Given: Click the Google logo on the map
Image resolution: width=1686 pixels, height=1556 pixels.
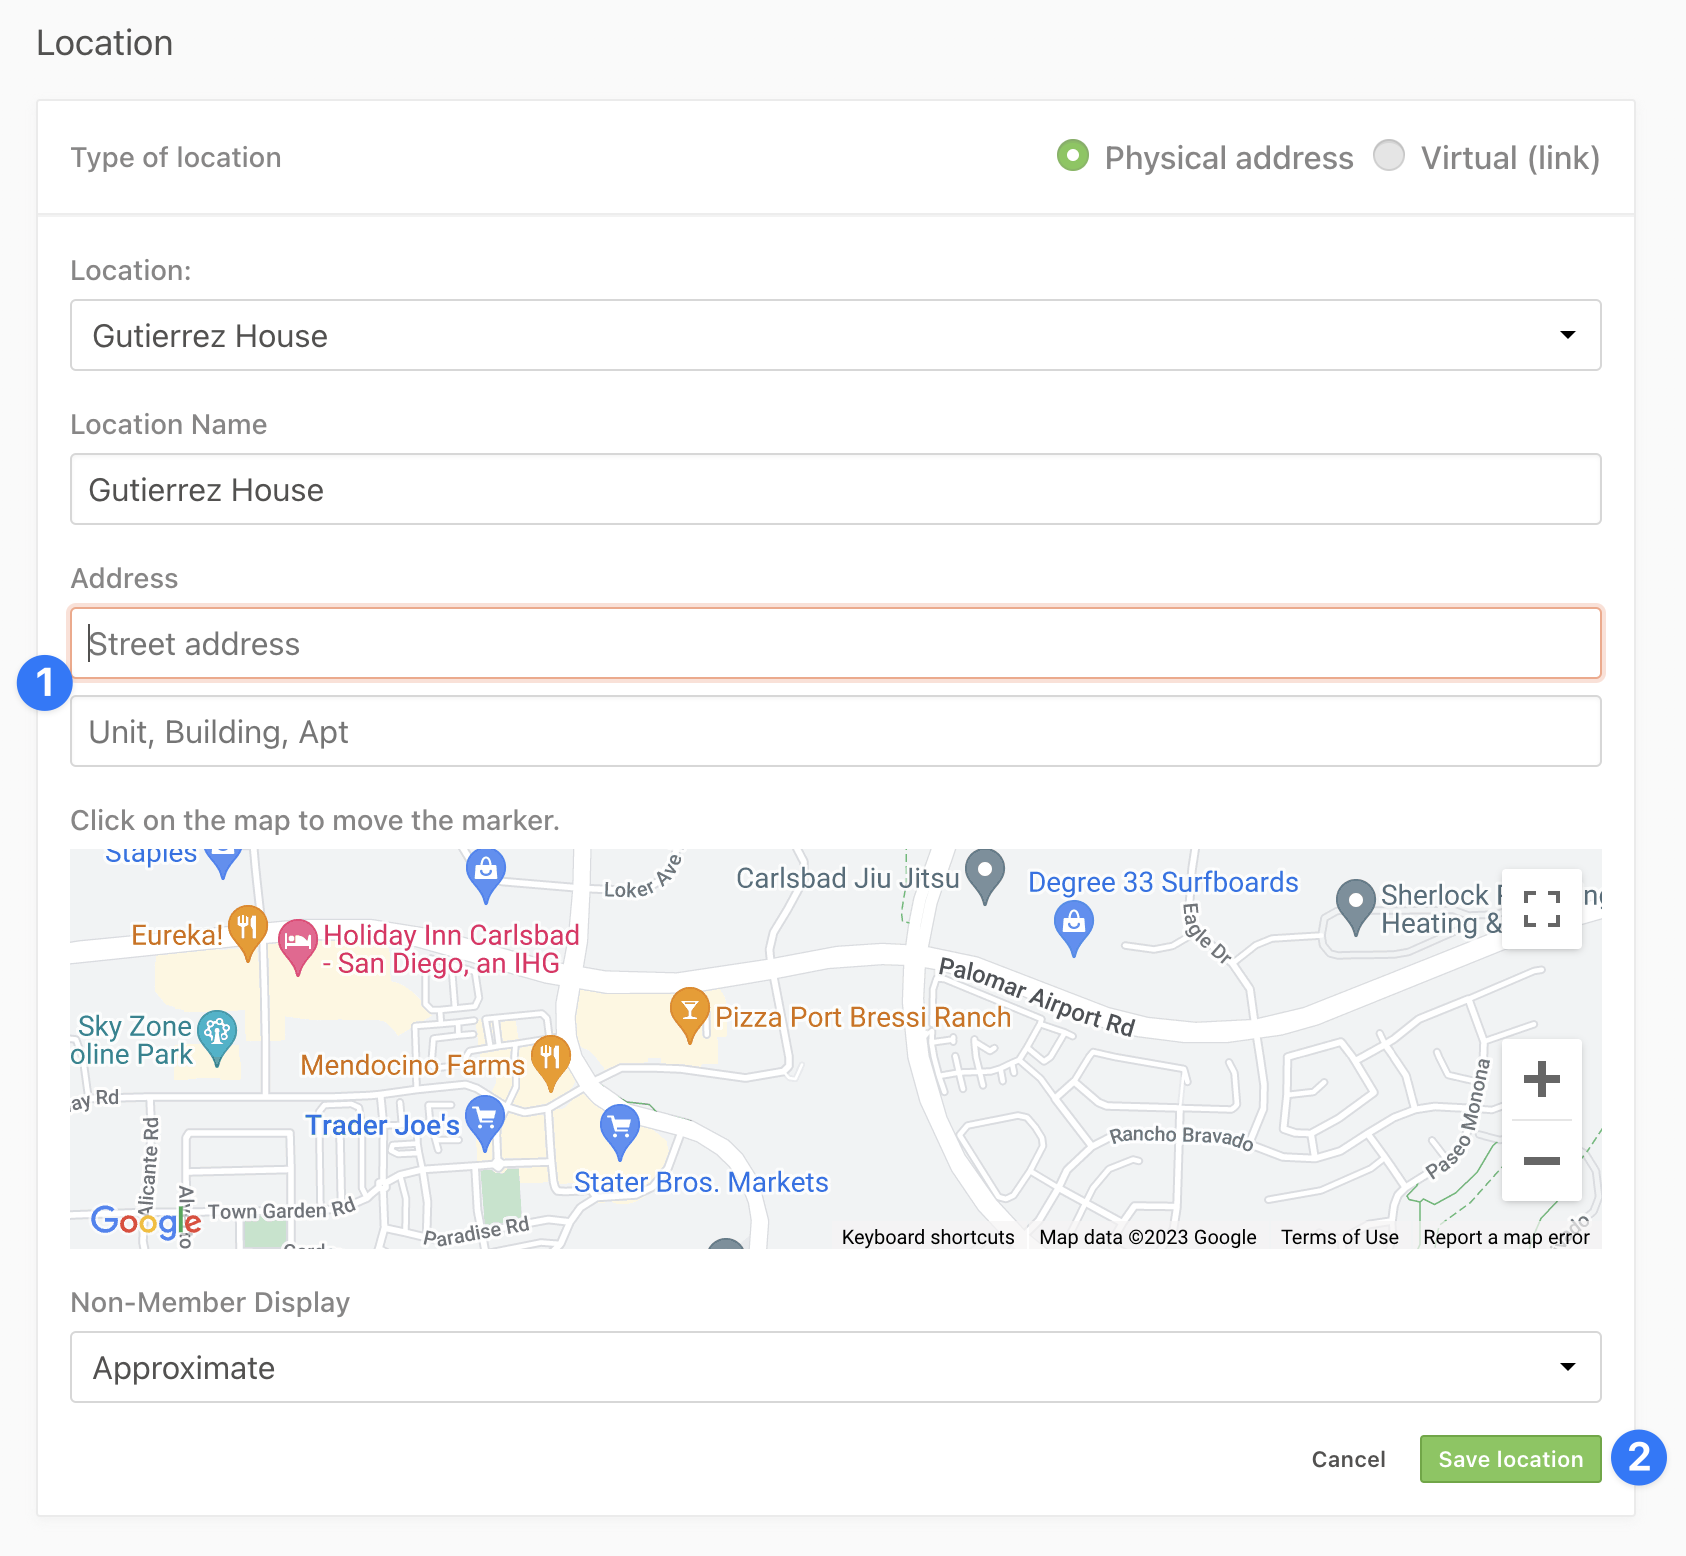Looking at the screenshot, I should [146, 1221].
